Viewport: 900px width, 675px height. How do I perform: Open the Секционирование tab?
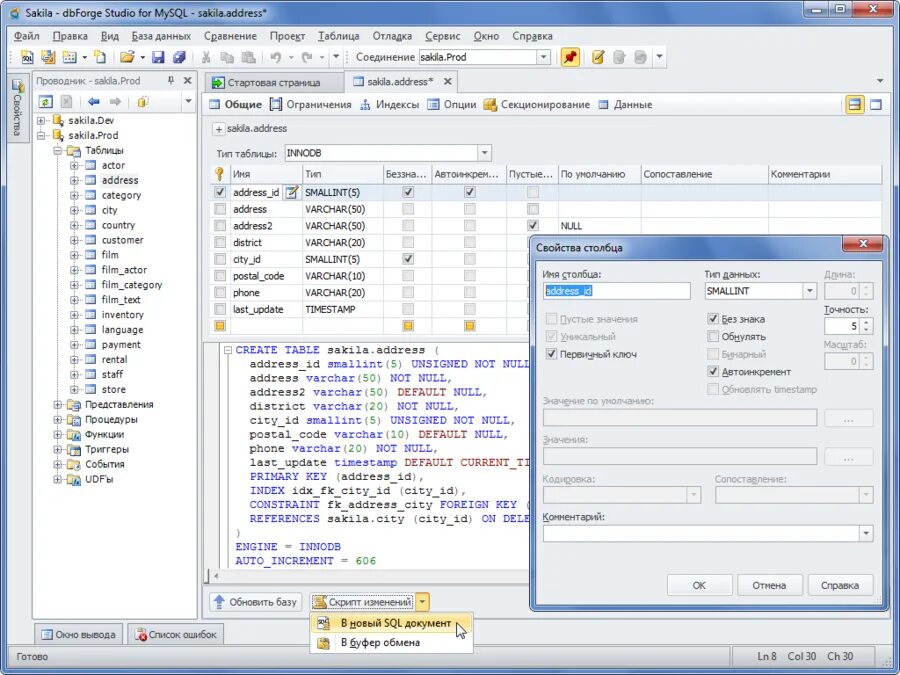coord(536,104)
